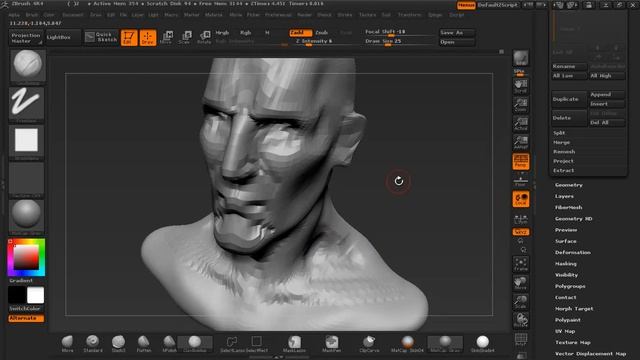
Task: Expand the Remesh section
Action: 564,151
